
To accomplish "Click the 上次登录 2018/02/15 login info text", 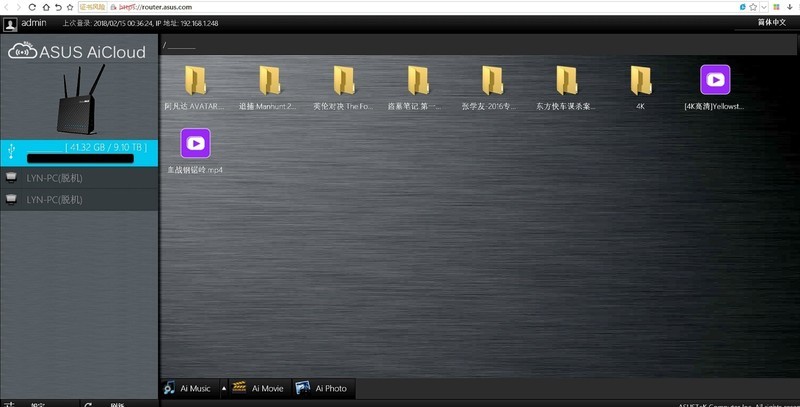I will [140, 23].
